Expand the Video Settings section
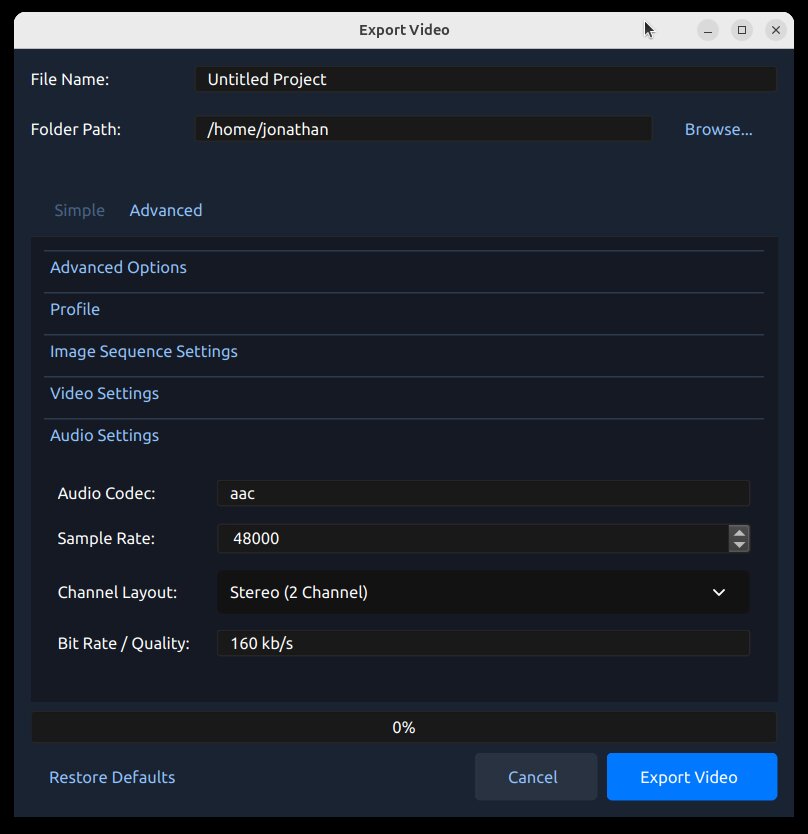 [x=104, y=394]
